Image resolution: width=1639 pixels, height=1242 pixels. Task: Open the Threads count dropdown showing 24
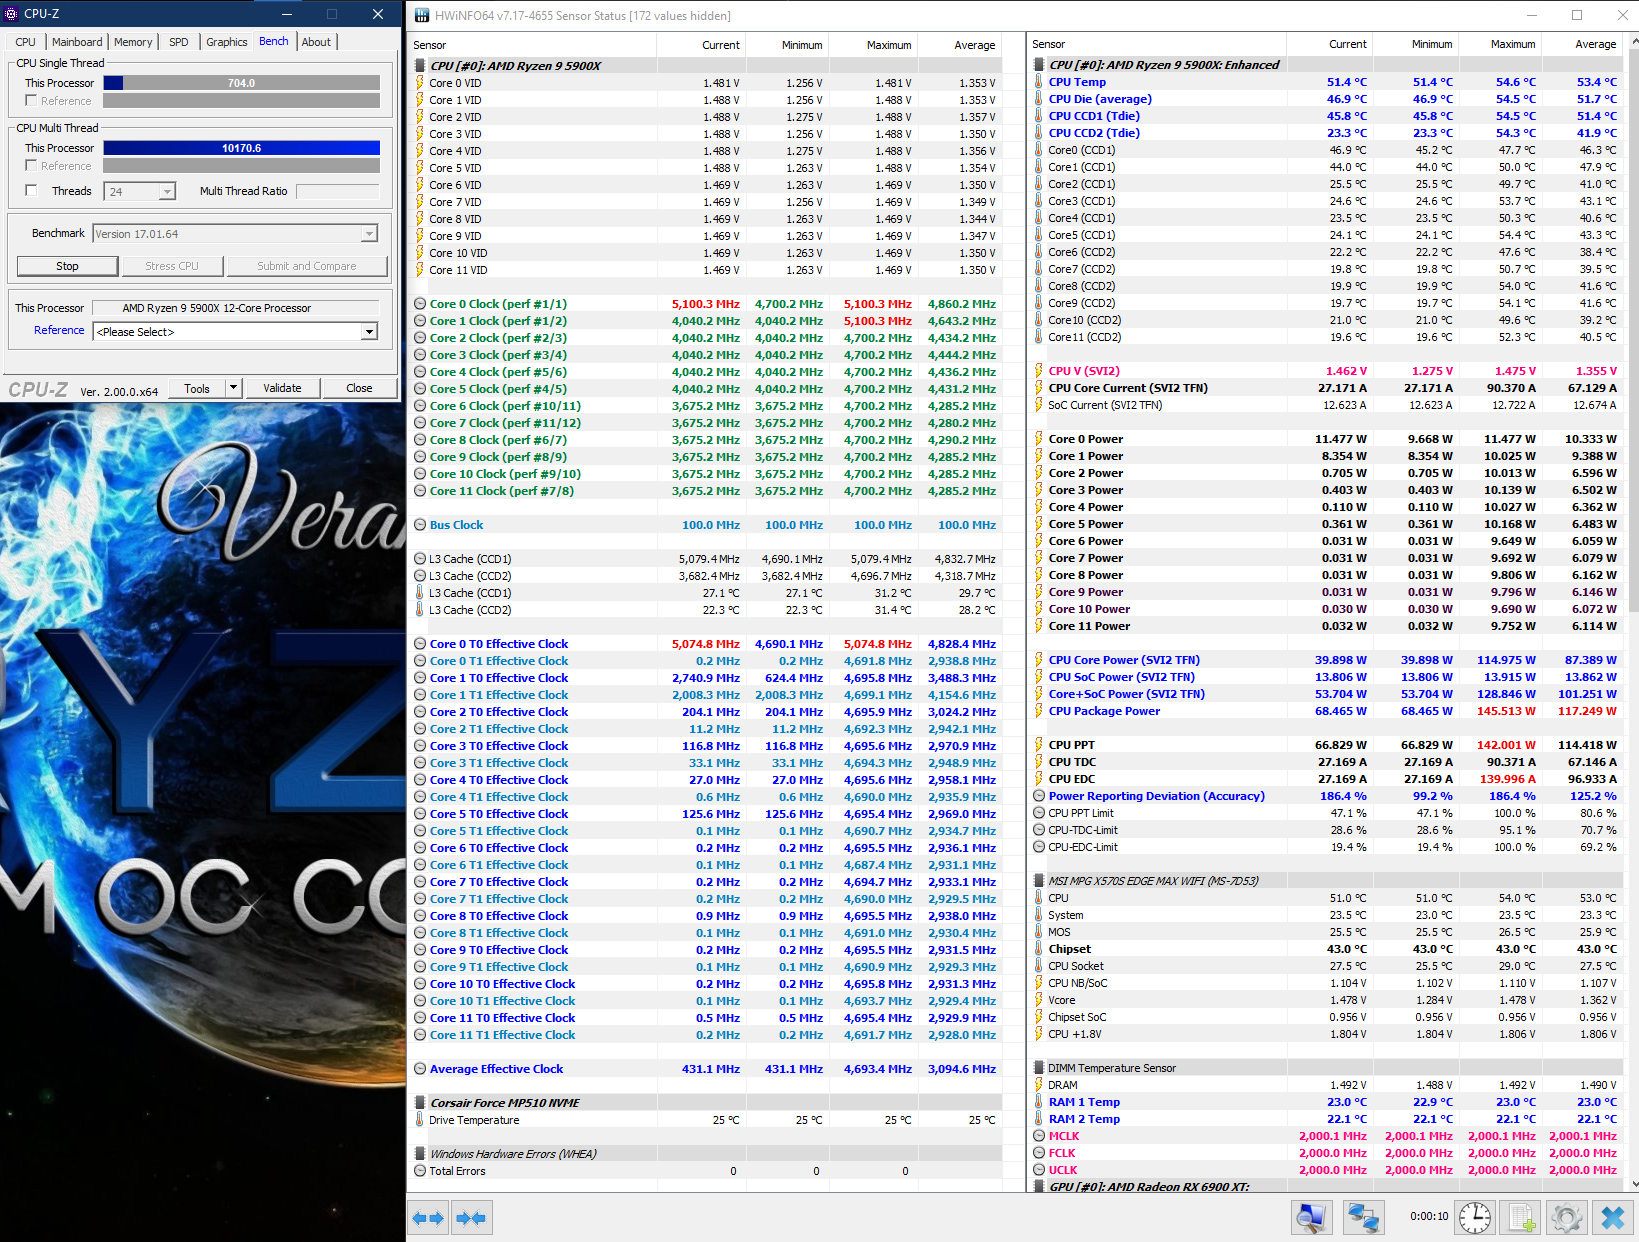point(167,191)
